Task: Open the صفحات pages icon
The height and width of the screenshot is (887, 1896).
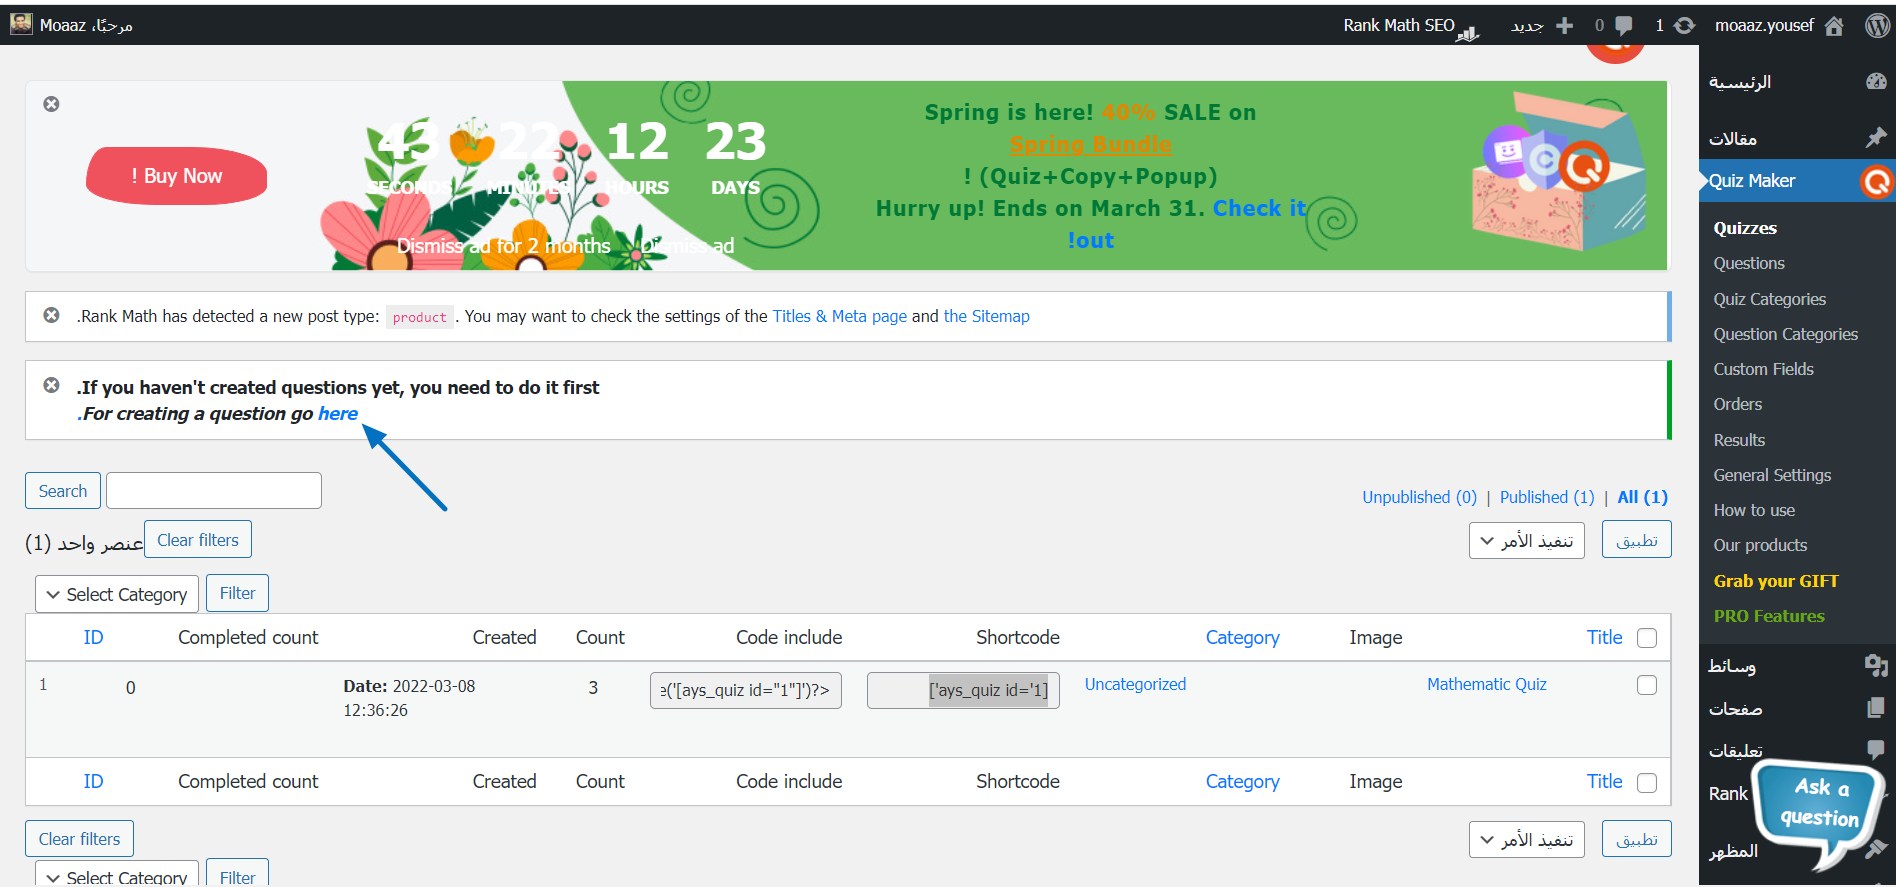Action: tap(1876, 708)
